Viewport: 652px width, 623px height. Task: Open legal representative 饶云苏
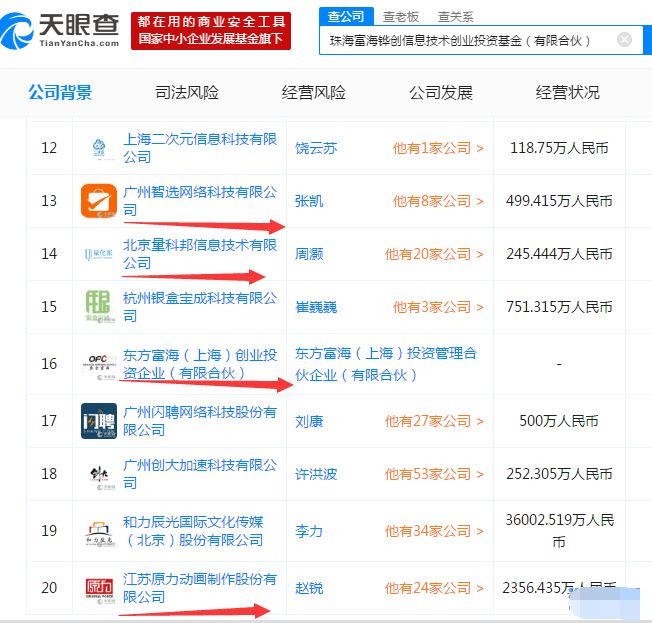[316, 148]
